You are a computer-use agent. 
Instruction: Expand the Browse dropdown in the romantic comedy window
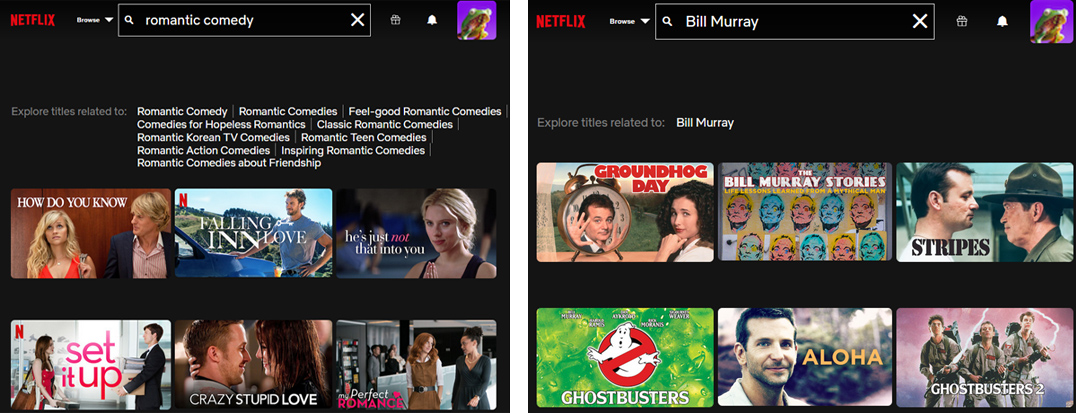tap(95, 20)
